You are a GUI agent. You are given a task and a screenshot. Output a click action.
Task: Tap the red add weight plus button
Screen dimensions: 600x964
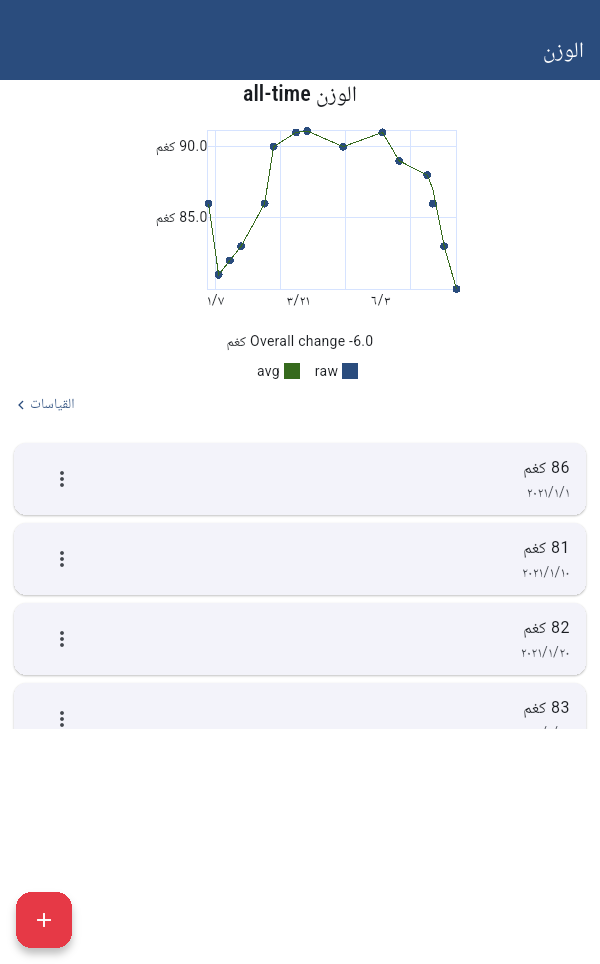point(44,920)
